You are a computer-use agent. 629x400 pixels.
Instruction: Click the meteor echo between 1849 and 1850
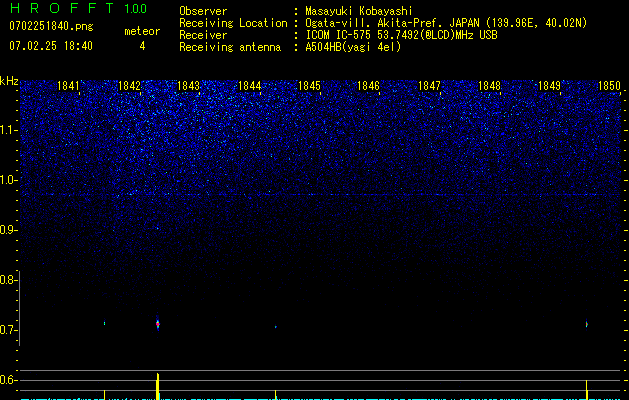[x=586, y=323]
